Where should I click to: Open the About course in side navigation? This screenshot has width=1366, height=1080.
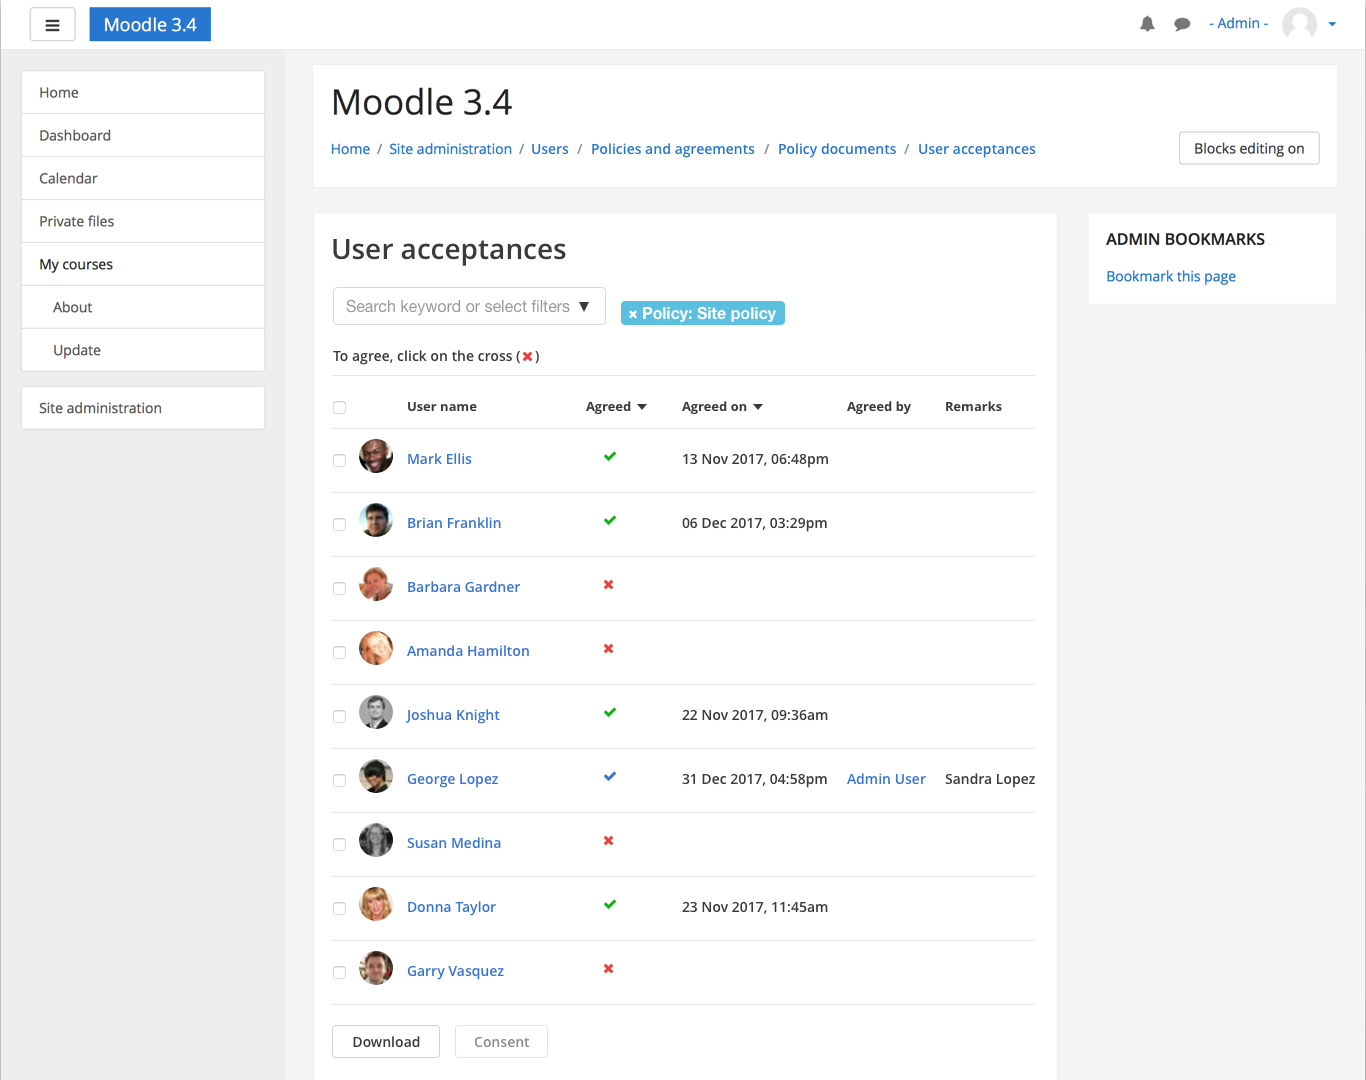pyautogui.click(x=143, y=307)
